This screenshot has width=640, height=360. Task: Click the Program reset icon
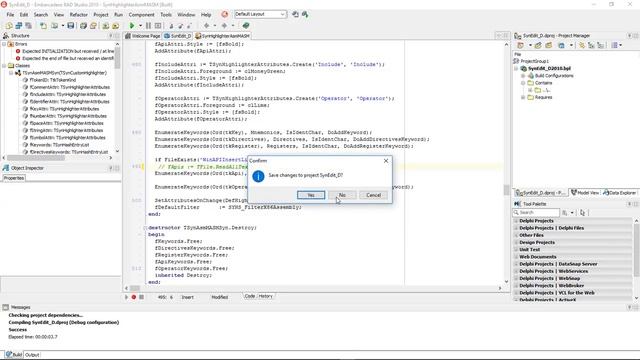tap(158, 26)
